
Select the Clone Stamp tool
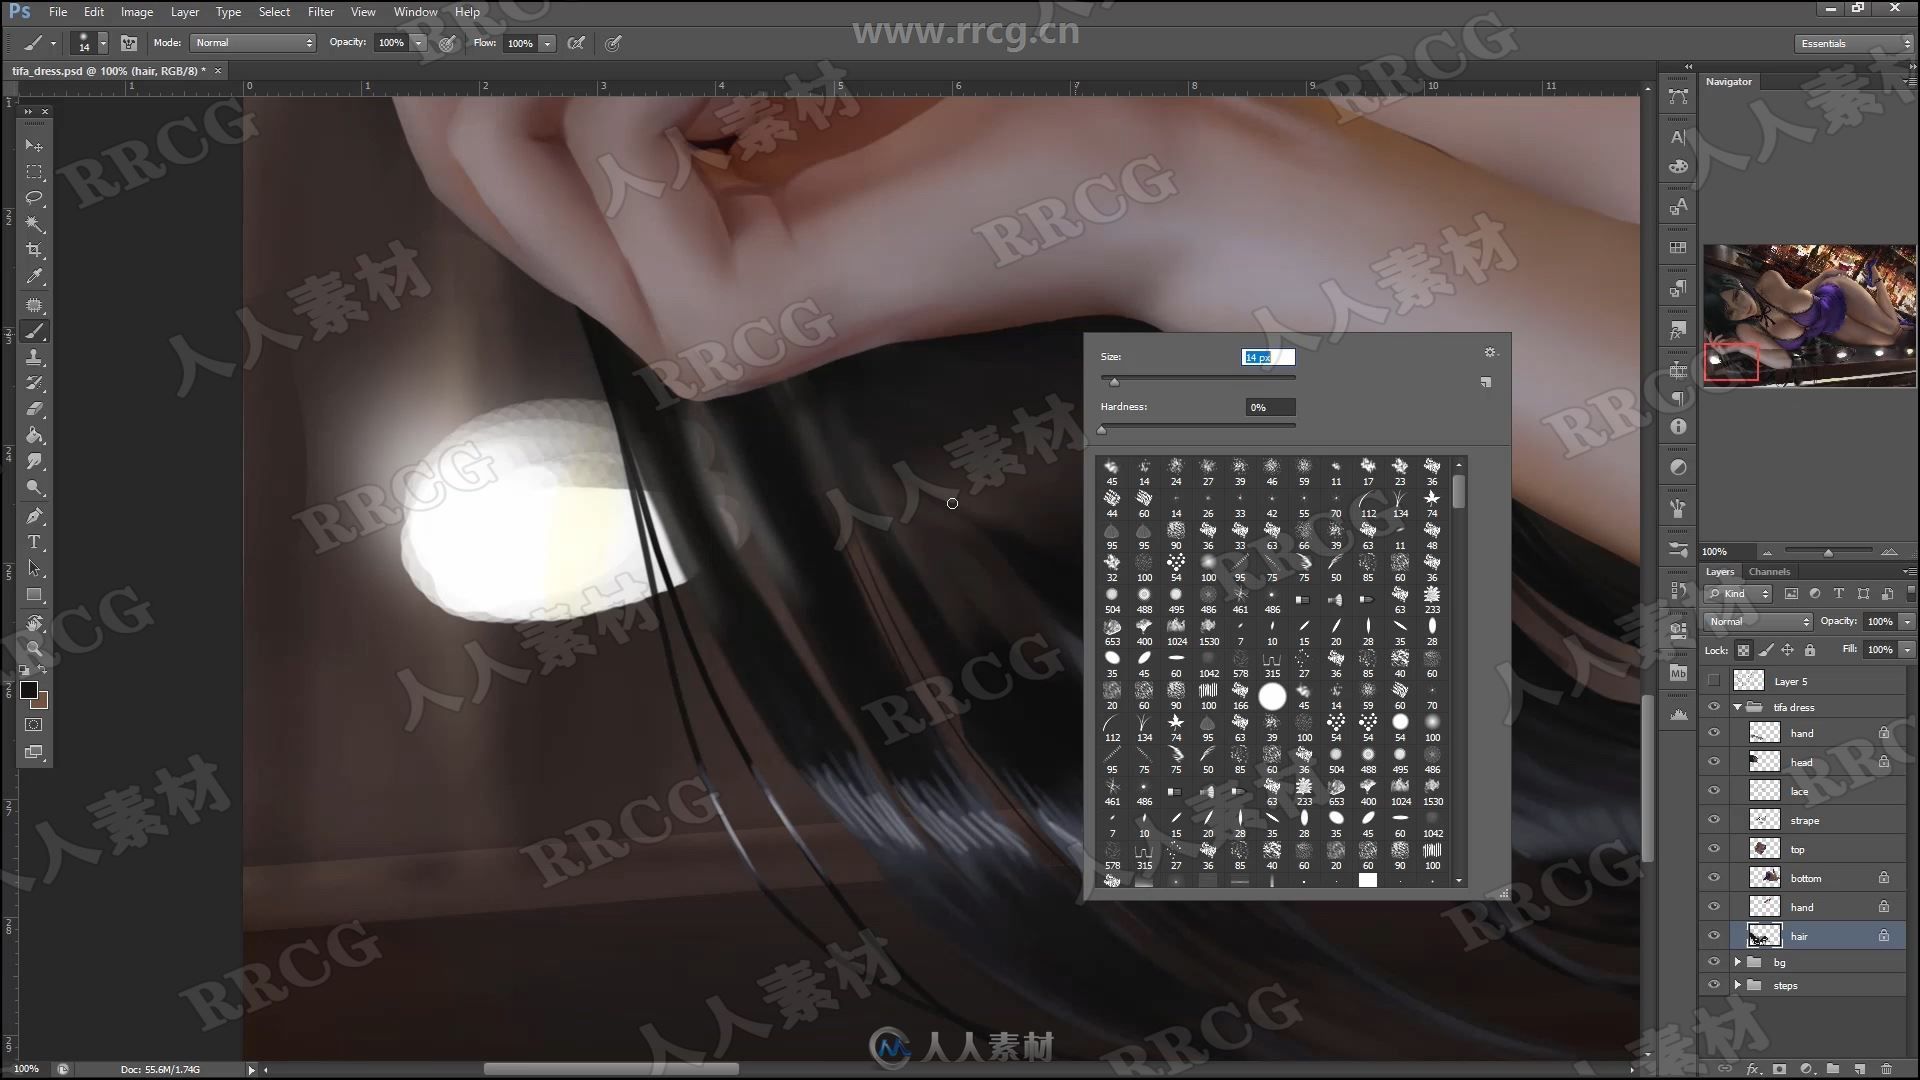34,357
